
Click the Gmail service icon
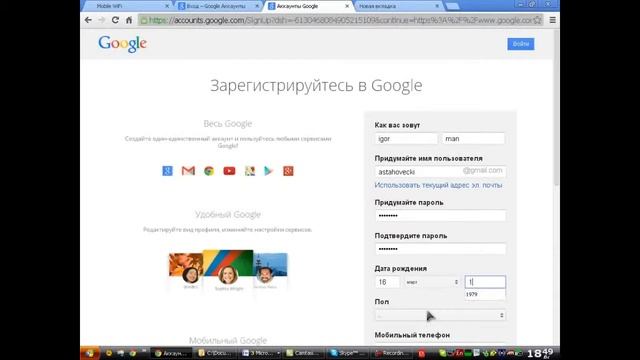(x=188, y=171)
